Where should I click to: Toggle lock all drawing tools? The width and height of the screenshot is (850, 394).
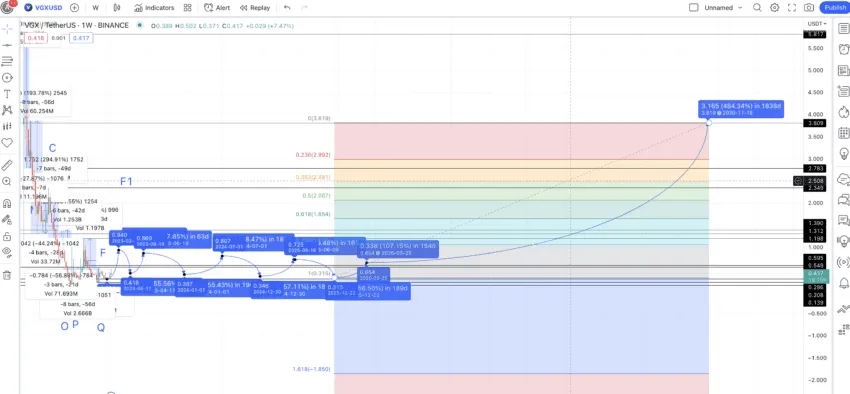coord(7,236)
